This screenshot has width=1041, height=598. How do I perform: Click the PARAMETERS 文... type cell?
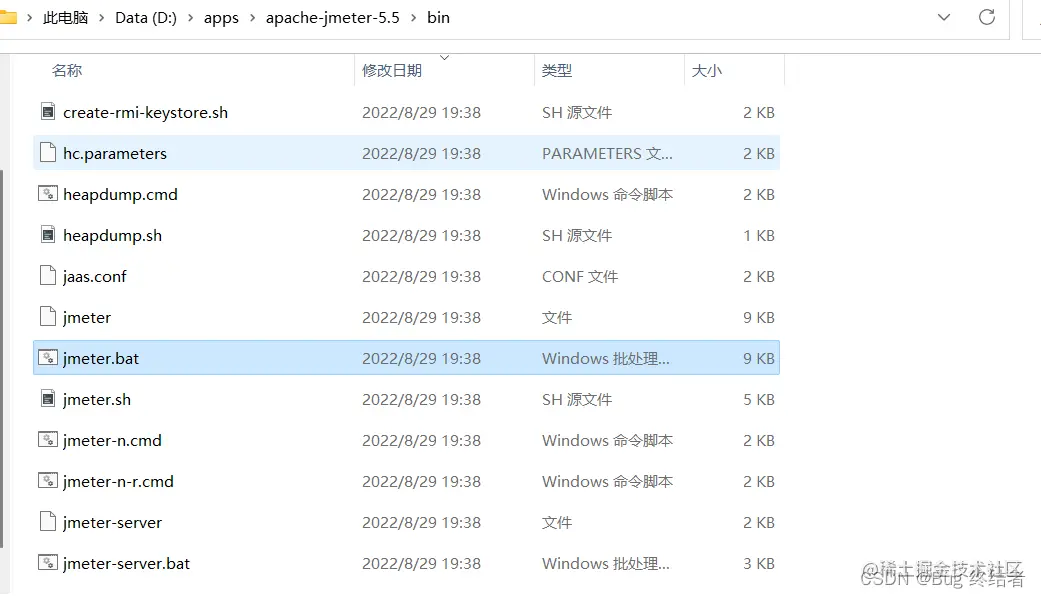pyautogui.click(x=607, y=153)
